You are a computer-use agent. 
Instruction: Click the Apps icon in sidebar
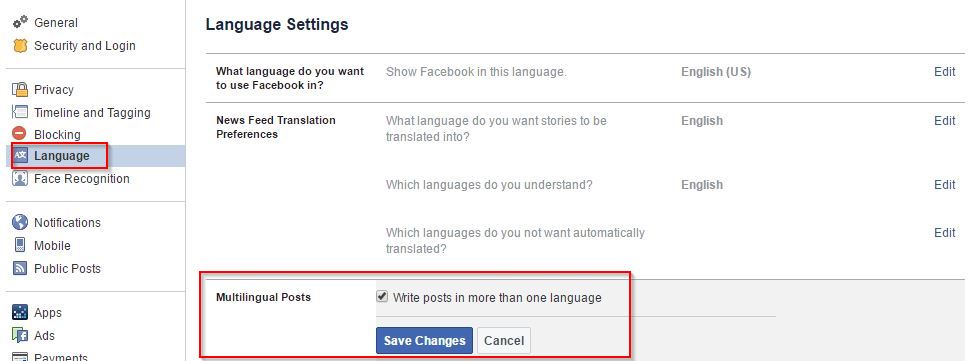coord(20,313)
